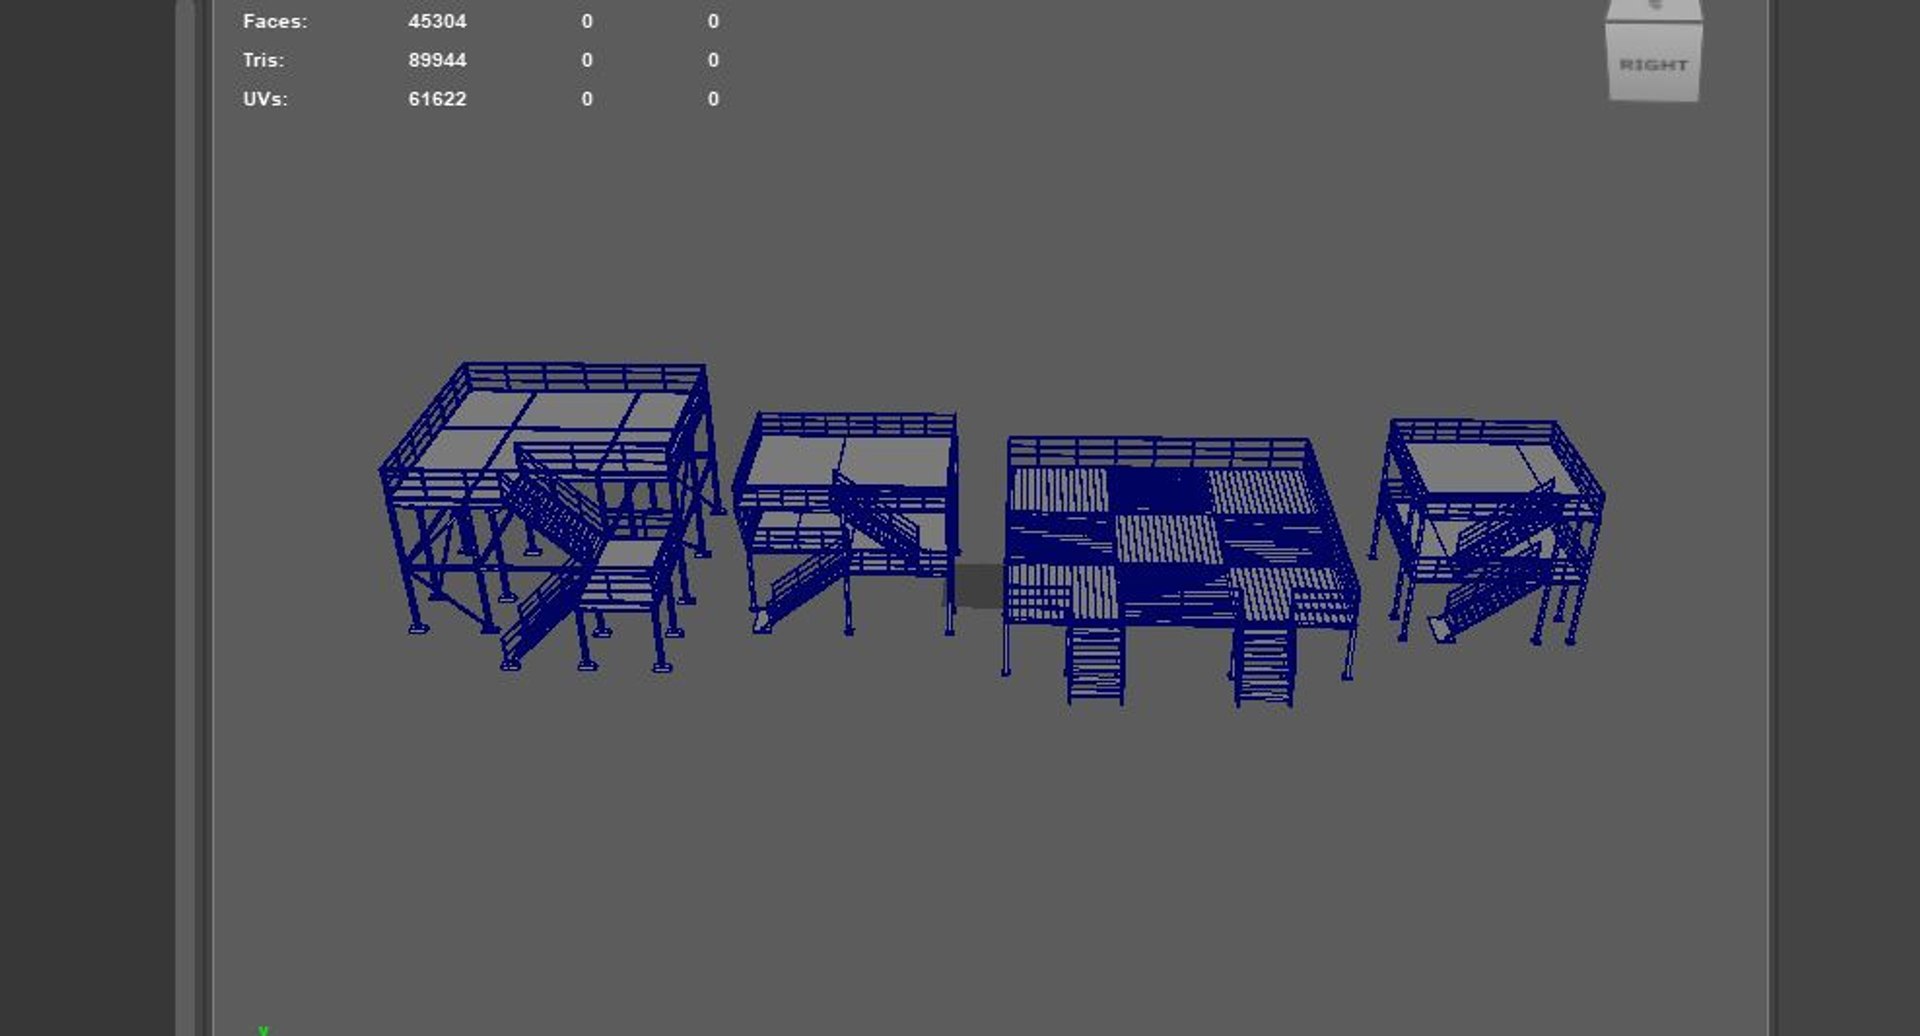Click the RIGHT face of the view cube

pyautogui.click(x=1653, y=64)
